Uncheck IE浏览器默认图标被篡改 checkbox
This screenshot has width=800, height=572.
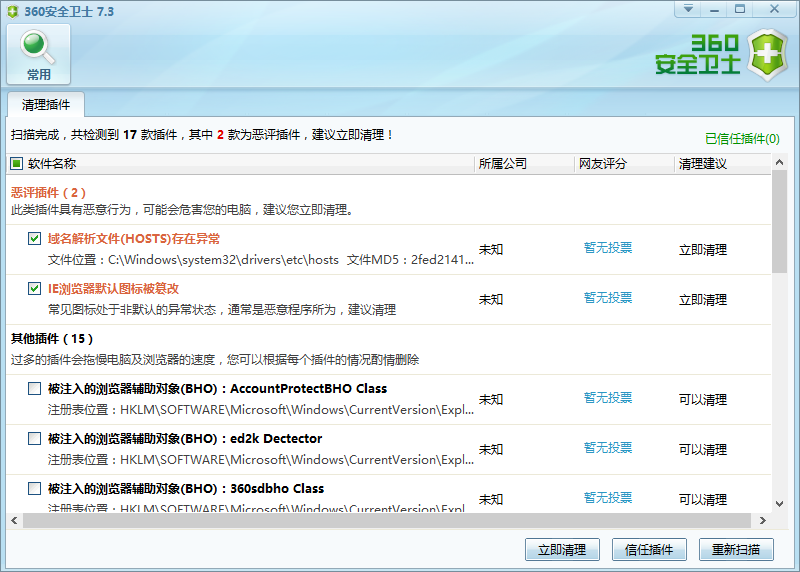coord(35,289)
